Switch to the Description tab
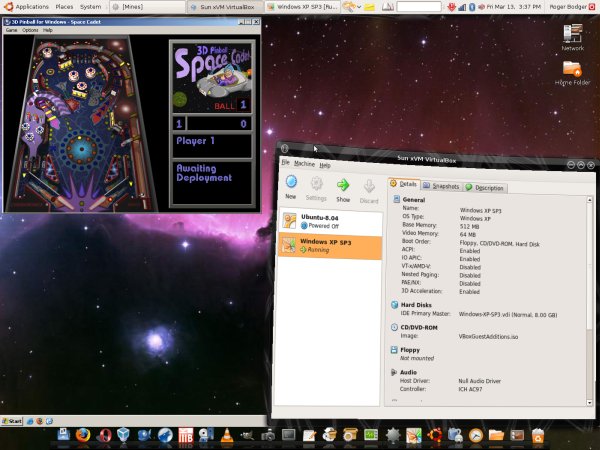 [485, 188]
